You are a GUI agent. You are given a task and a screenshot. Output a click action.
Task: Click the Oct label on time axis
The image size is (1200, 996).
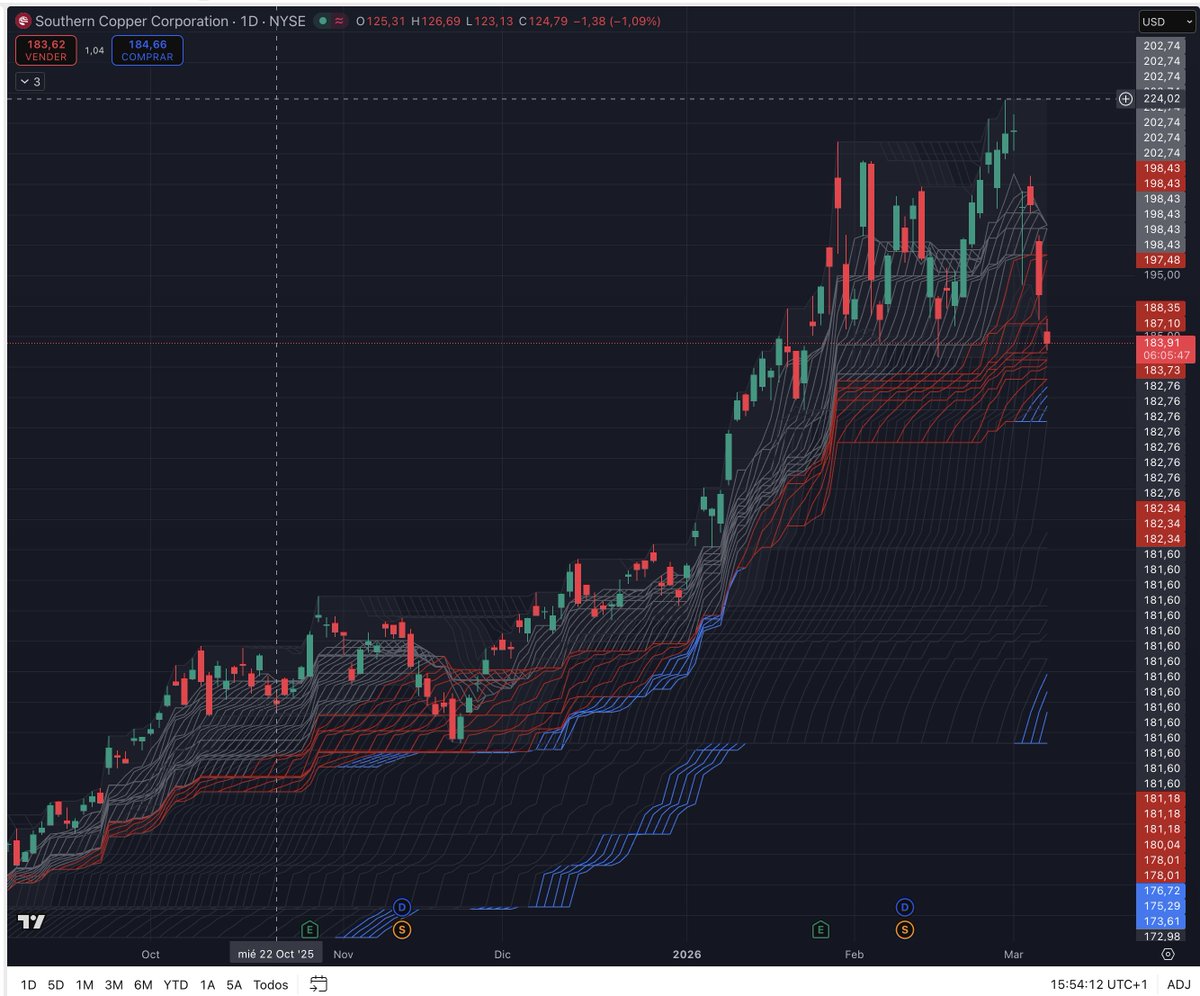pos(151,954)
